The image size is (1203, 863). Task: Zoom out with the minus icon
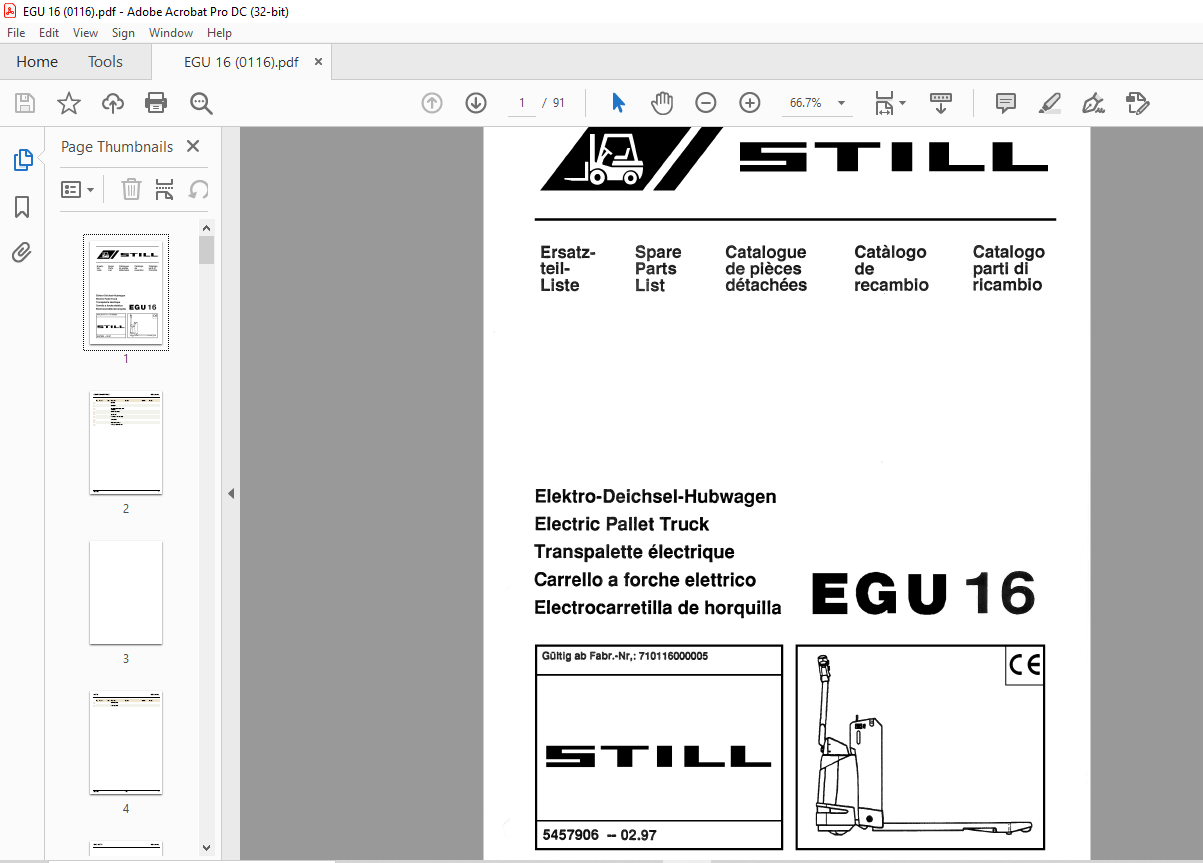point(706,103)
